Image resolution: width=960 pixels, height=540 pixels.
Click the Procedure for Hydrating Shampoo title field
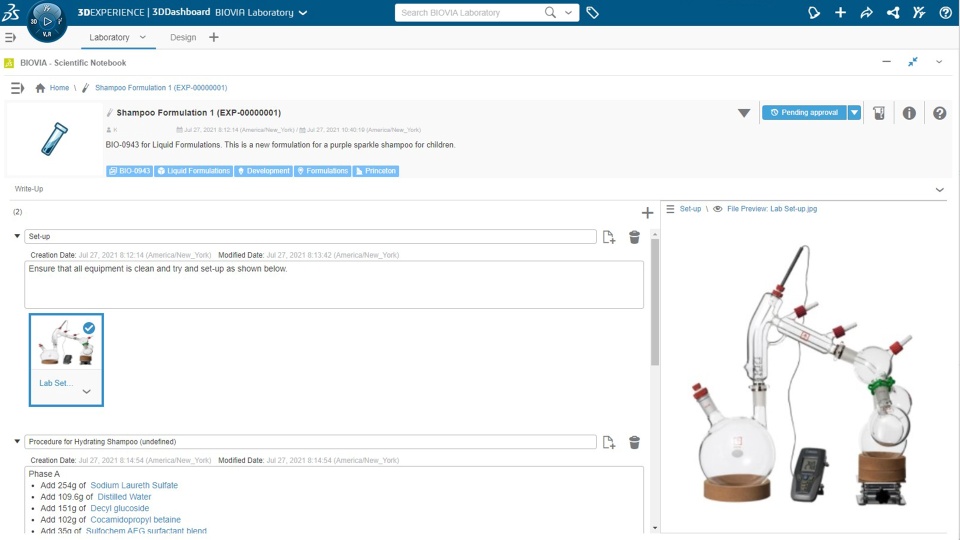point(310,441)
